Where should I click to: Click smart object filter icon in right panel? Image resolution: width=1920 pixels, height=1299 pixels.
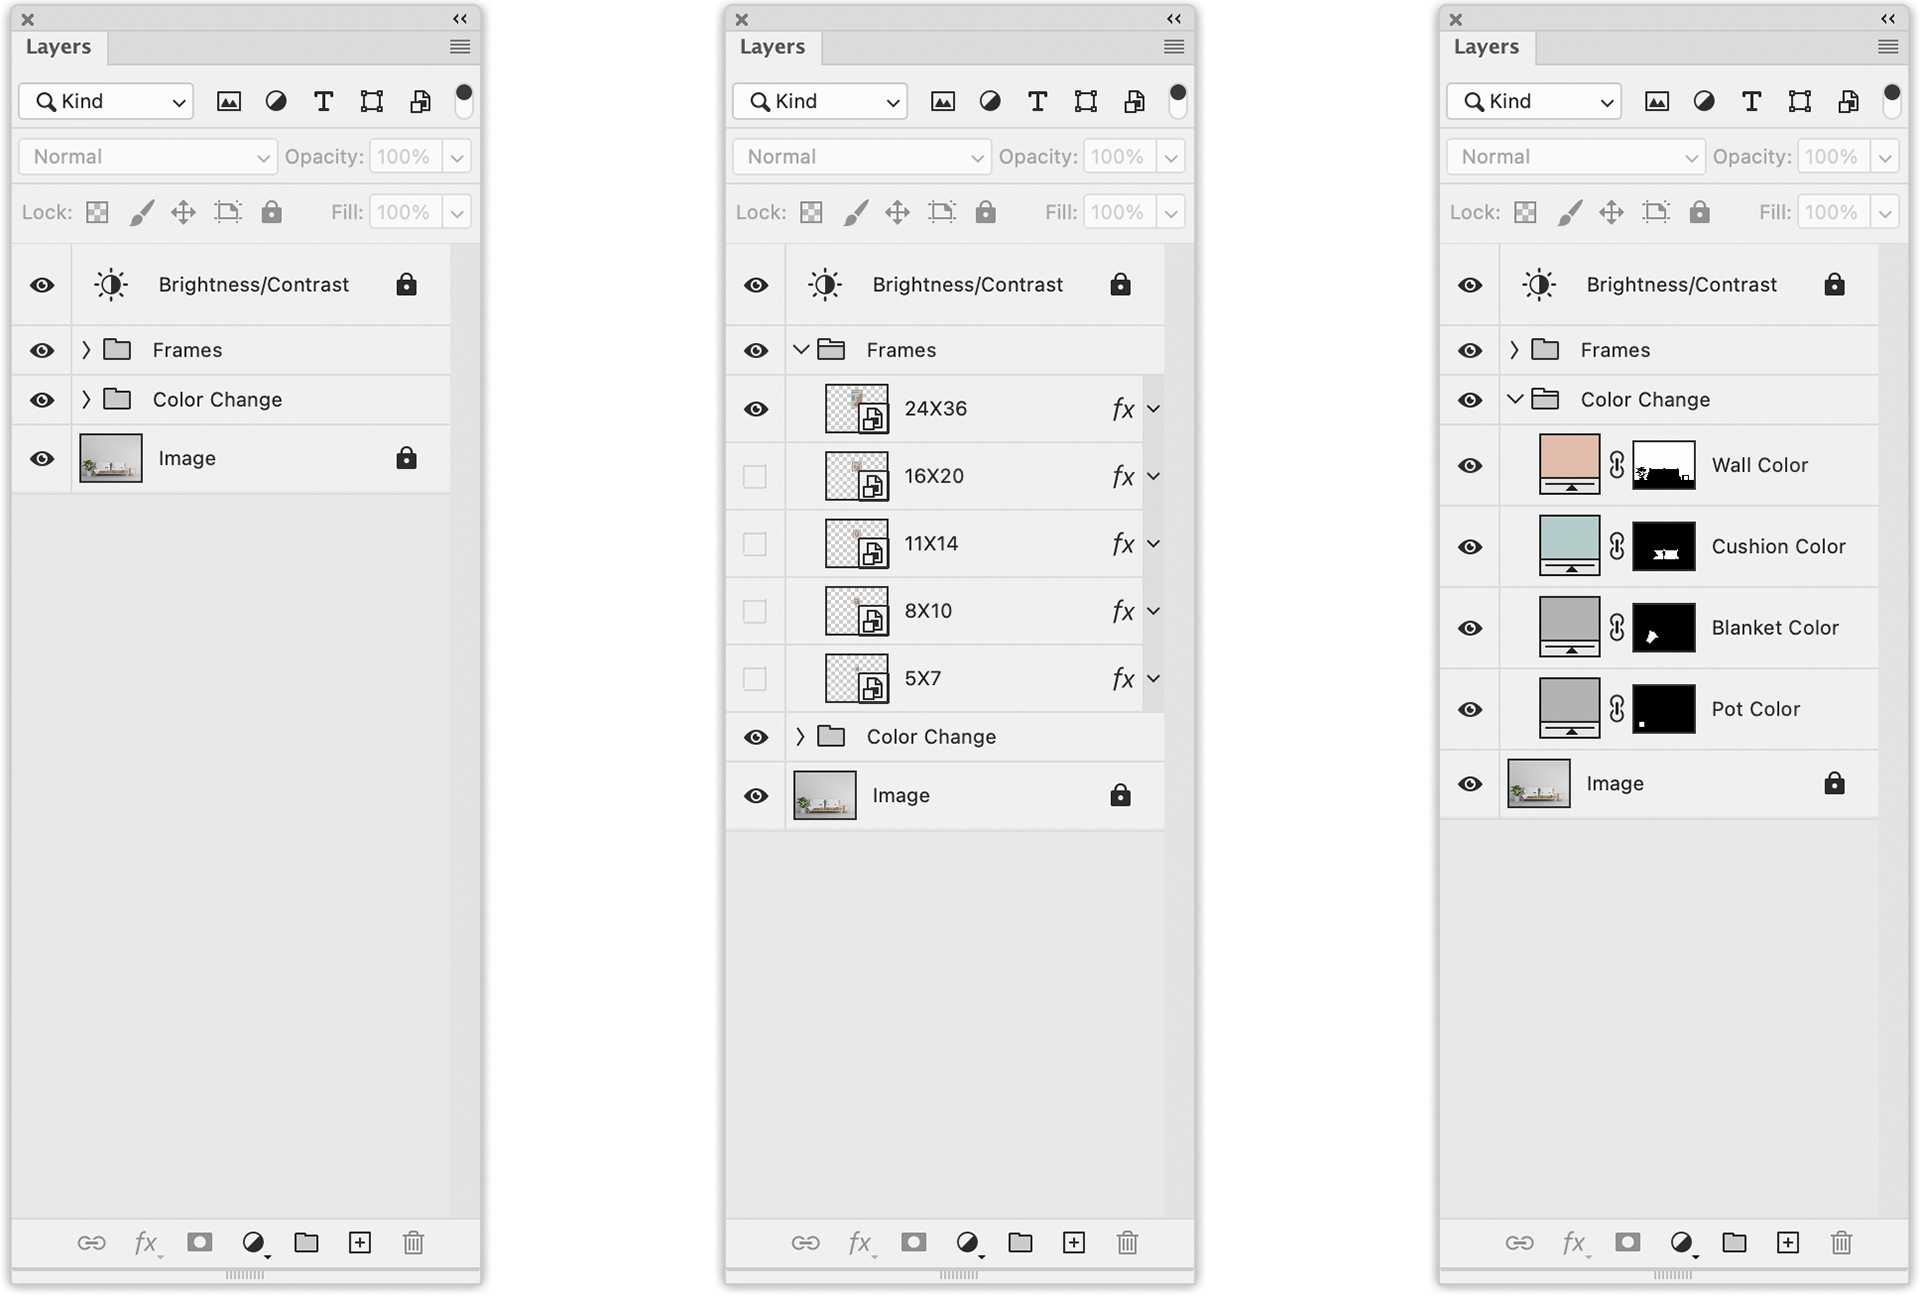(1847, 101)
